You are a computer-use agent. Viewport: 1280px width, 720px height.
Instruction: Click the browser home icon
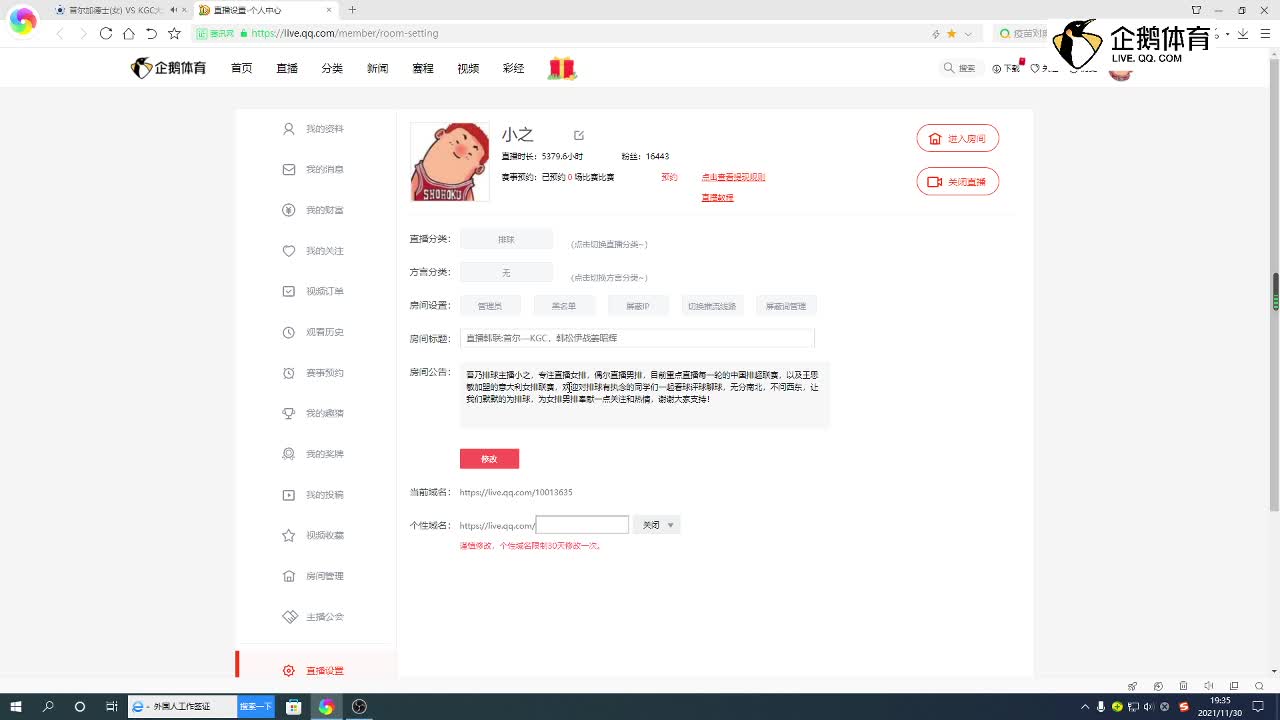click(x=128, y=33)
